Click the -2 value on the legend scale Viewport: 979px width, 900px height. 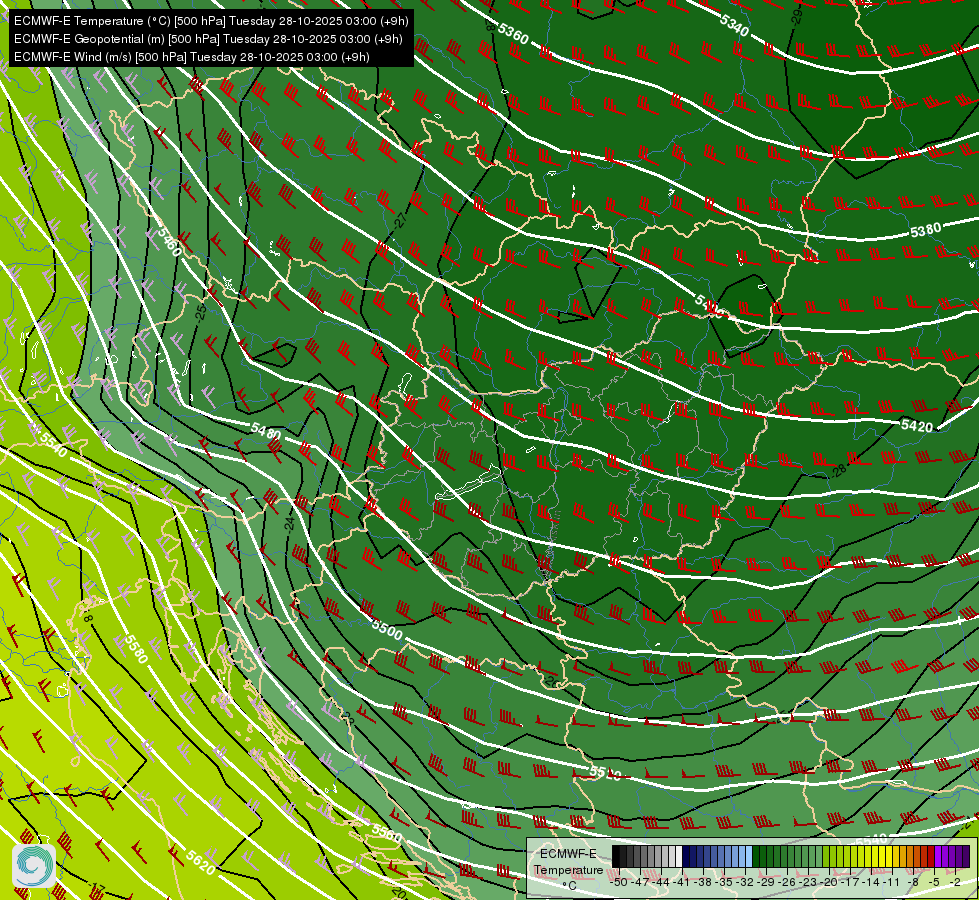pyautogui.click(x=955, y=883)
